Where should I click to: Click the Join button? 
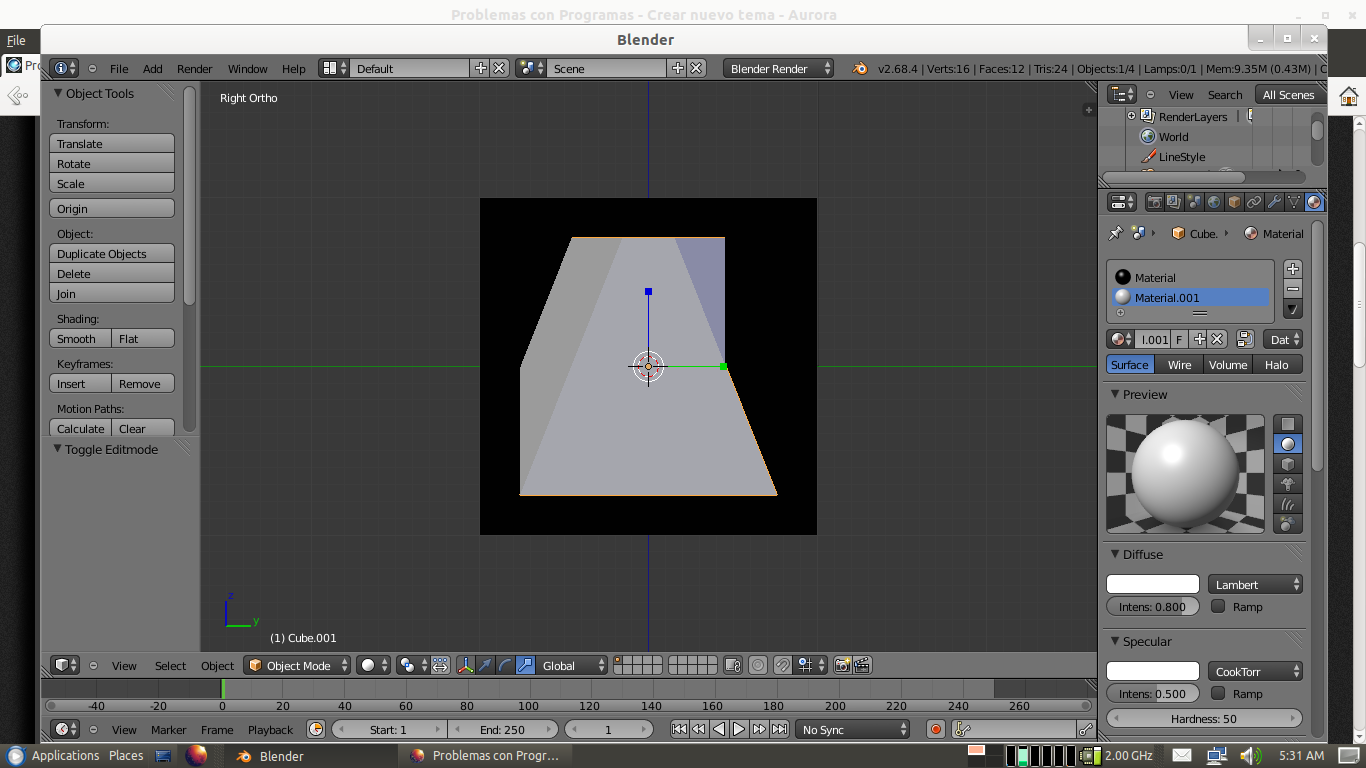click(112, 294)
